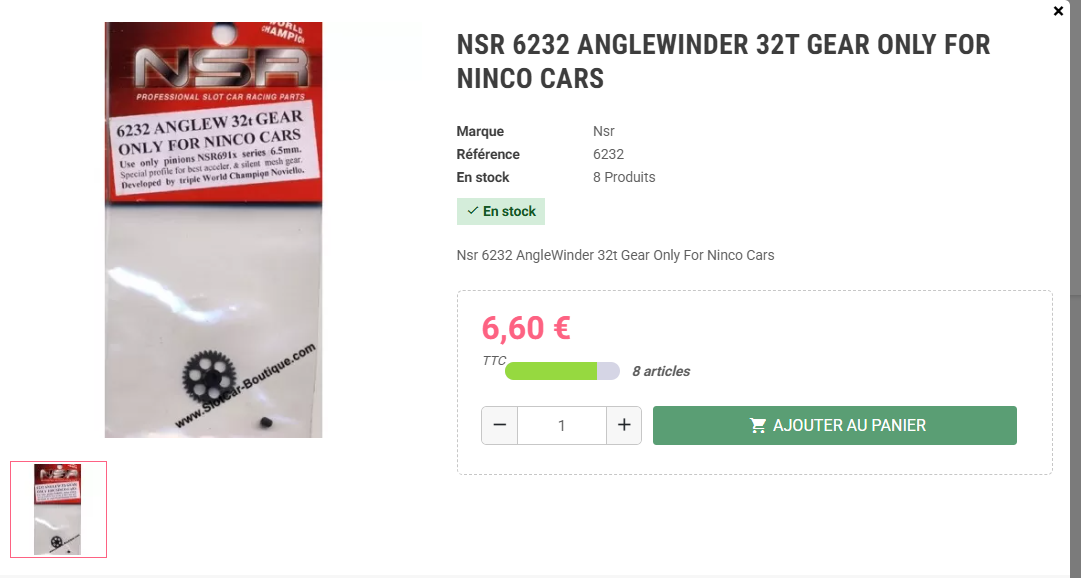Click the black gear in the product photo
Image resolution: width=1081 pixels, height=578 pixels.
pyautogui.click(x=209, y=377)
